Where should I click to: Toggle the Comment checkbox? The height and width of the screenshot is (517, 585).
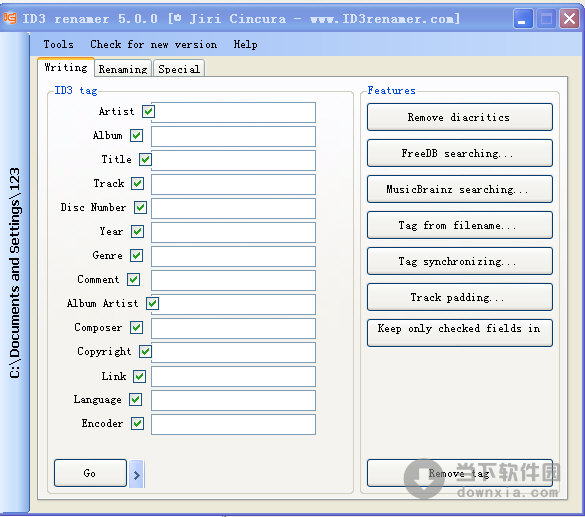tap(134, 279)
